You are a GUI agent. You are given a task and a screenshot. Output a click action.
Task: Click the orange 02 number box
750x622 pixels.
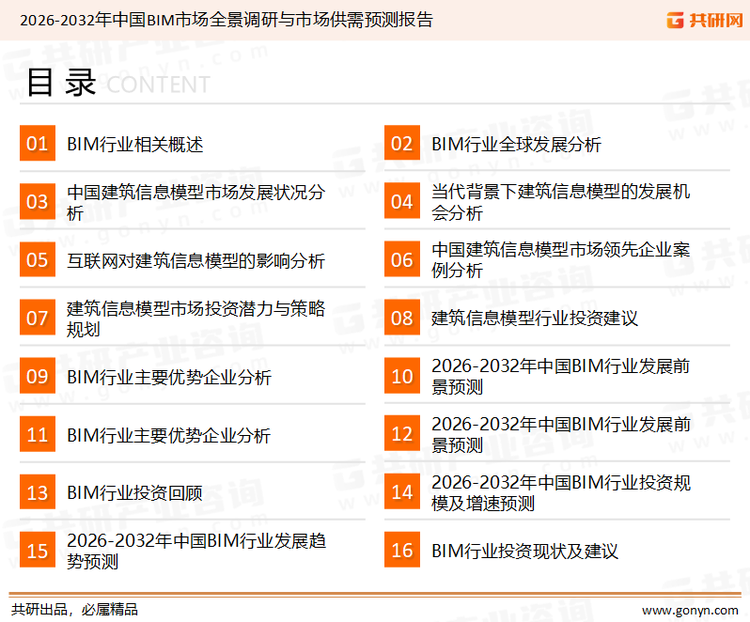tap(402, 143)
